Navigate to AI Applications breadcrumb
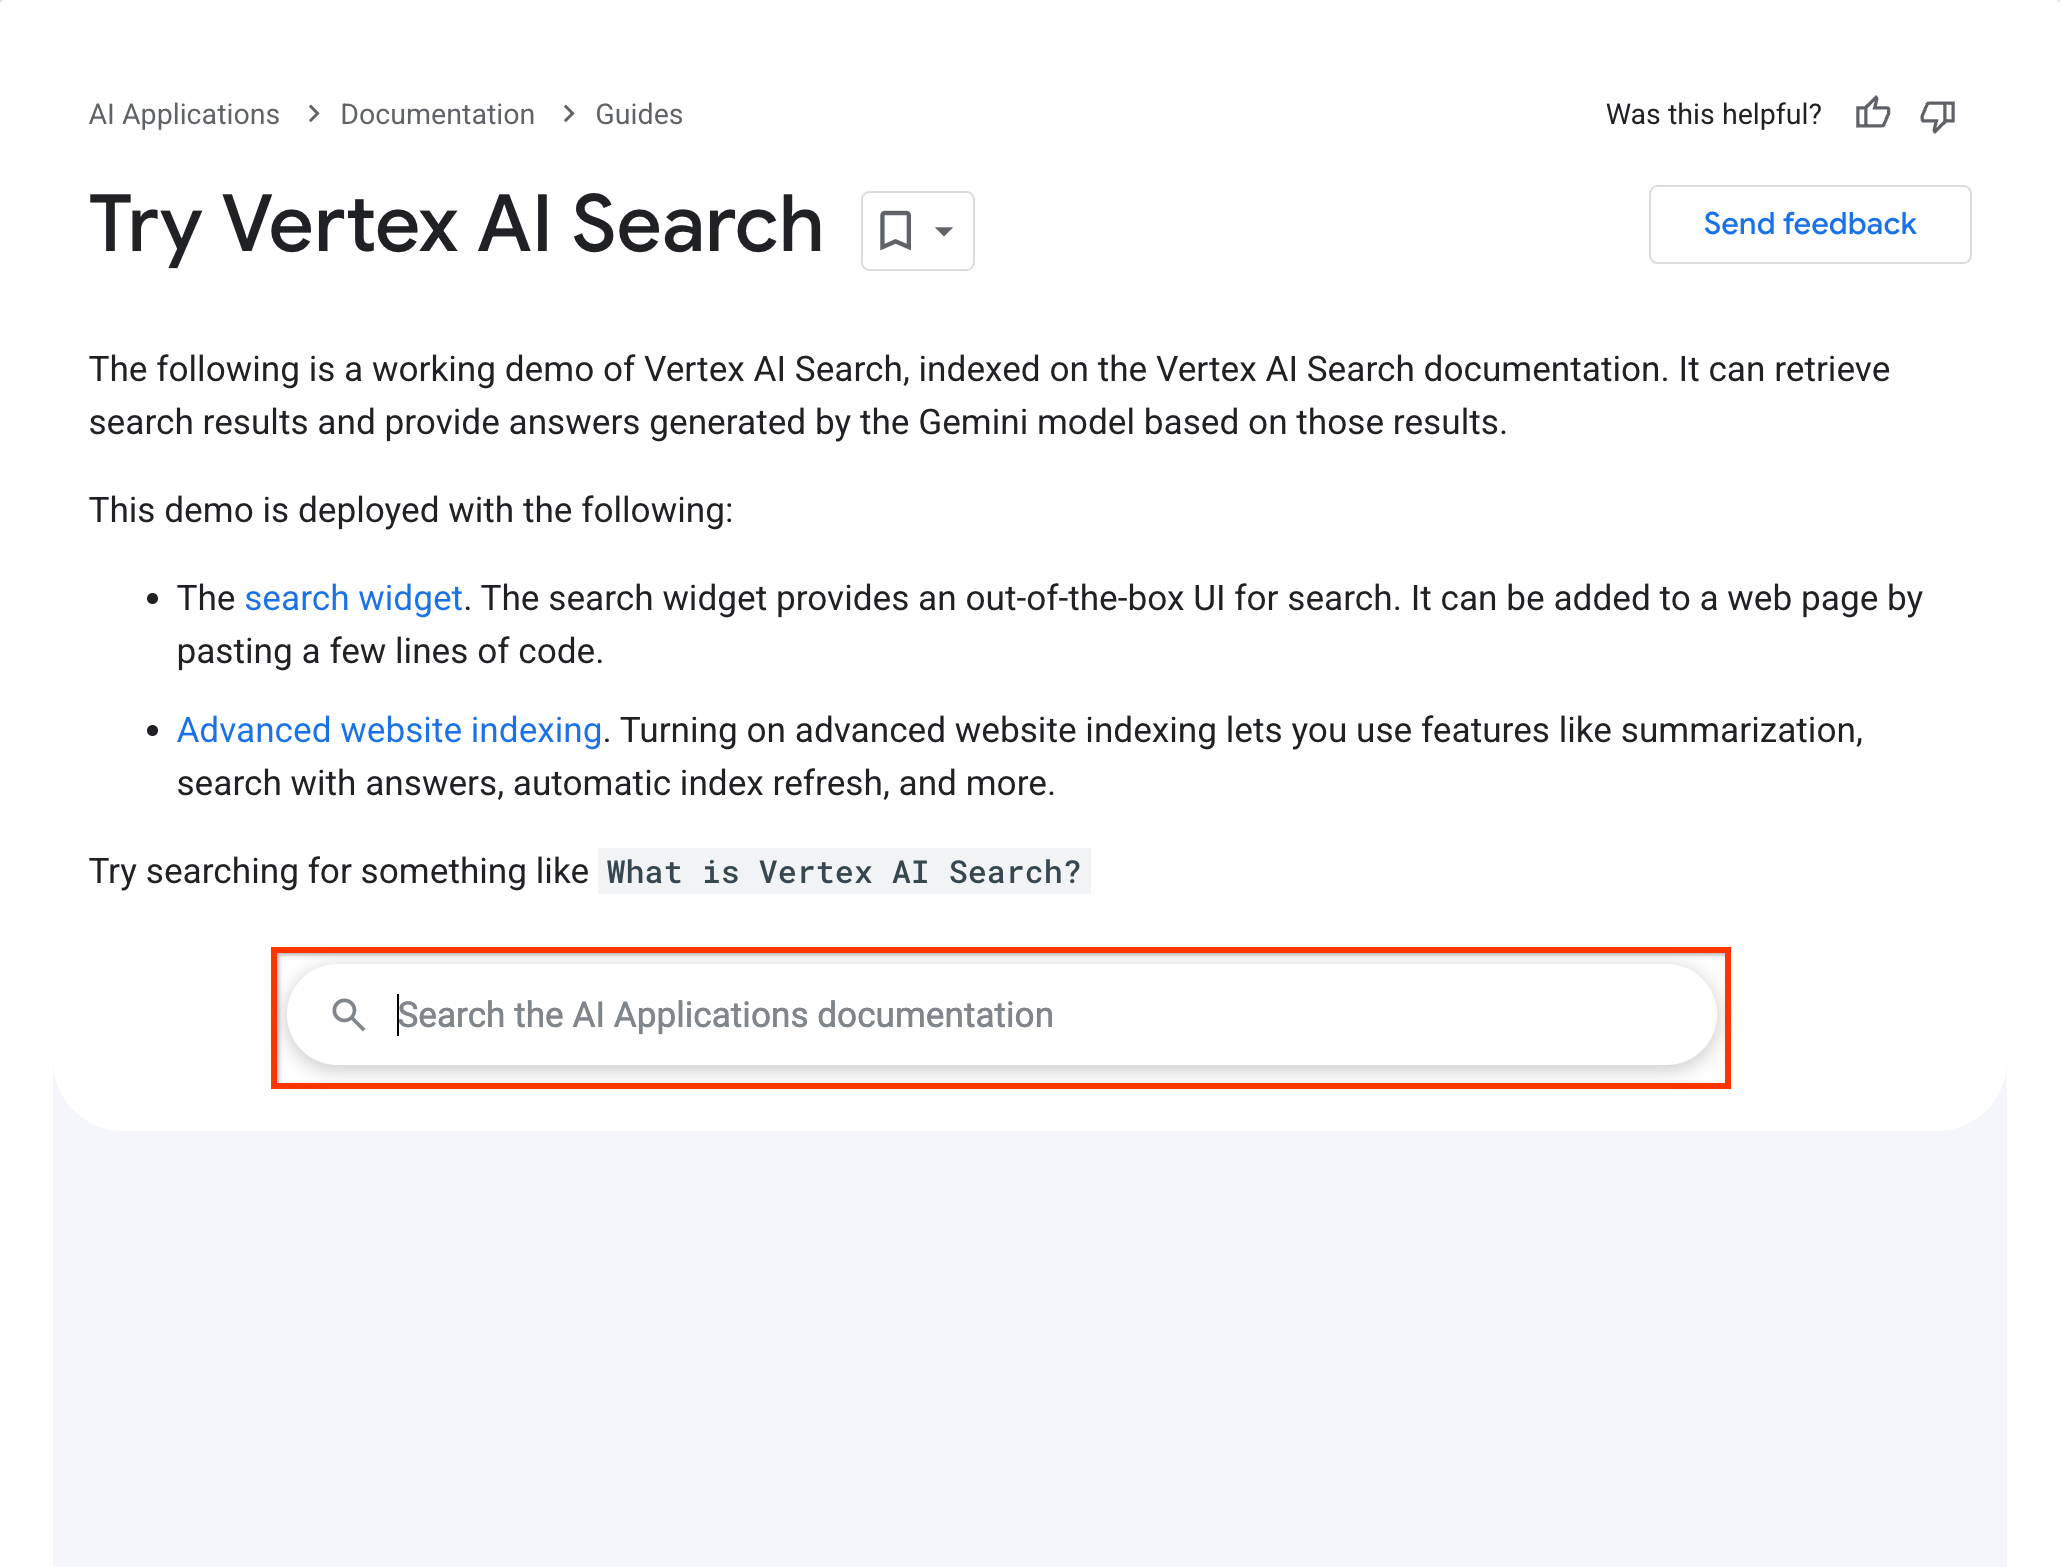2060x1567 pixels. (184, 114)
